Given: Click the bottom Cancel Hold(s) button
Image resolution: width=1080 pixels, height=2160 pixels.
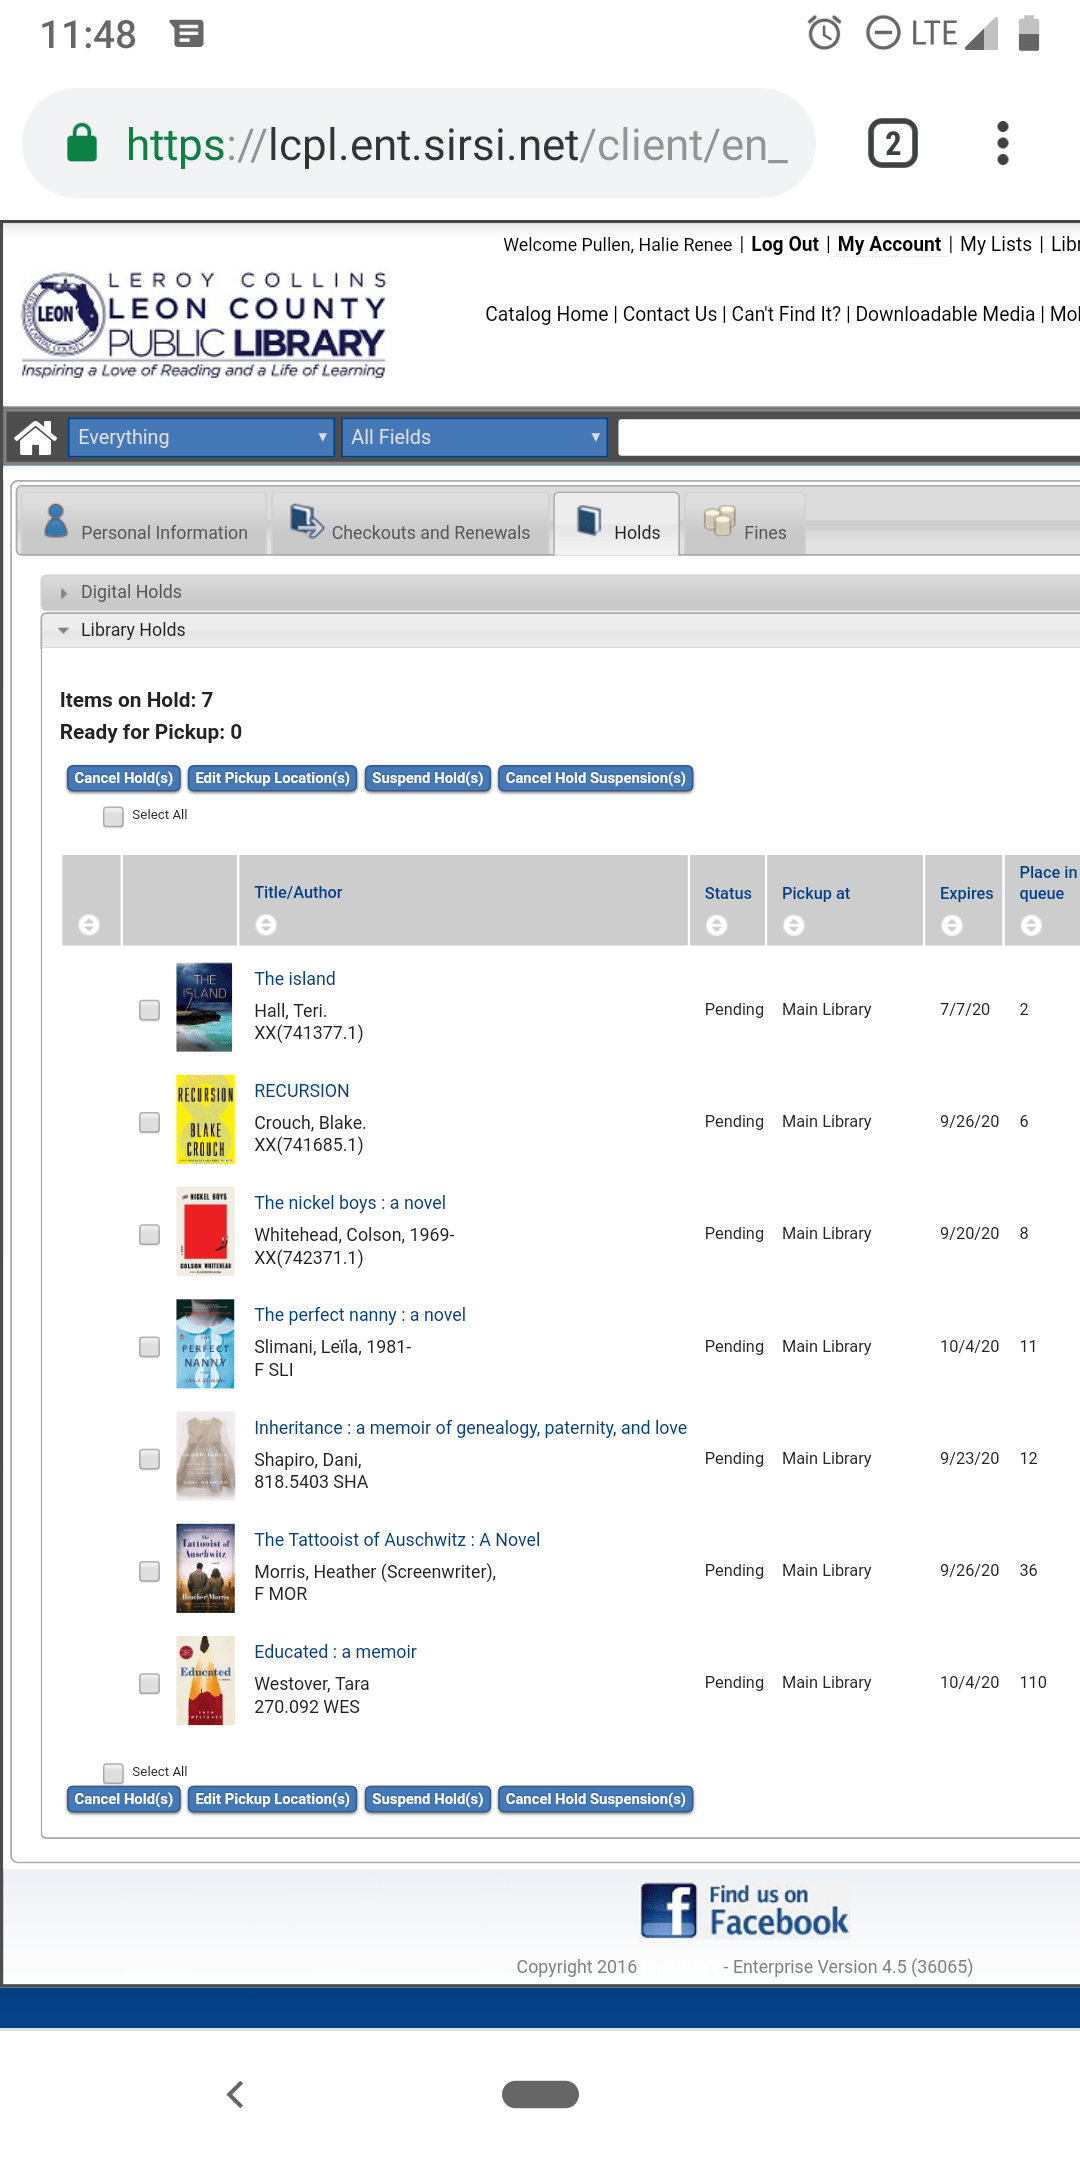Looking at the screenshot, I should (x=124, y=1799).
